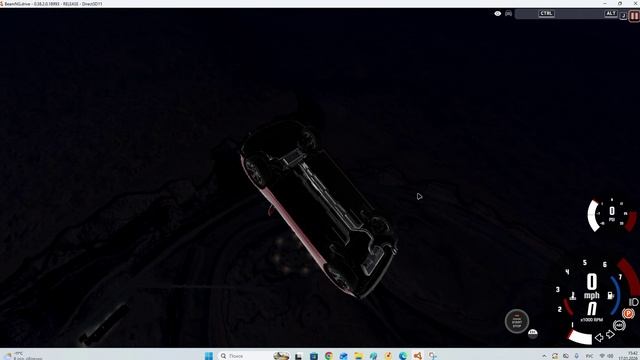Image resolution: width=640 pixels, height=360 pixels.
Task: Open File Explorer from the taskbar
Action: click(358, 356)
